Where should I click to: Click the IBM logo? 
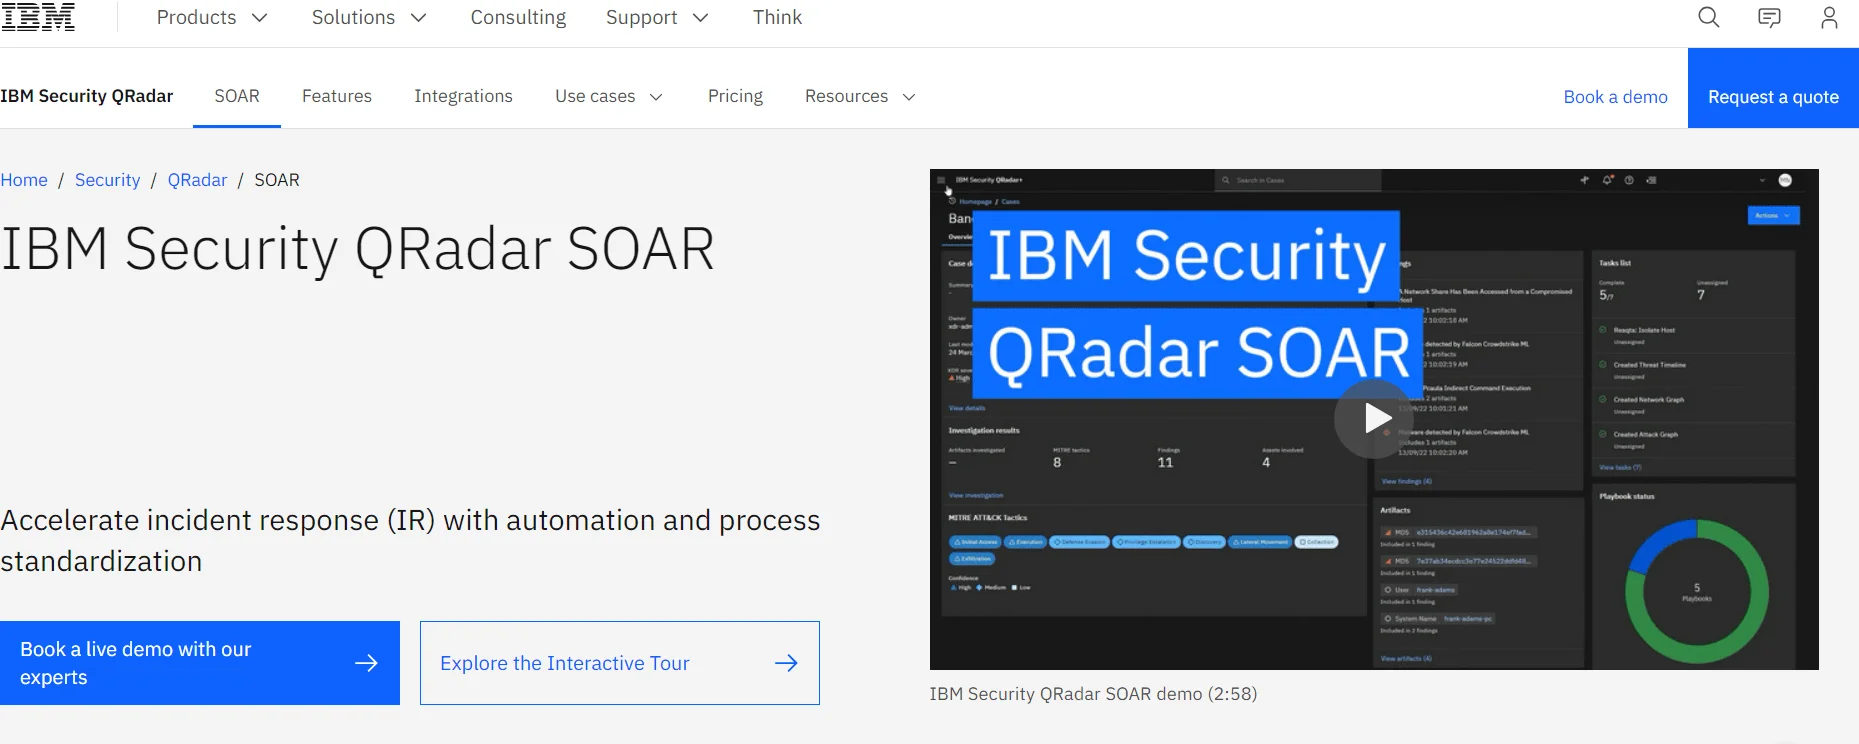[38, 17]
